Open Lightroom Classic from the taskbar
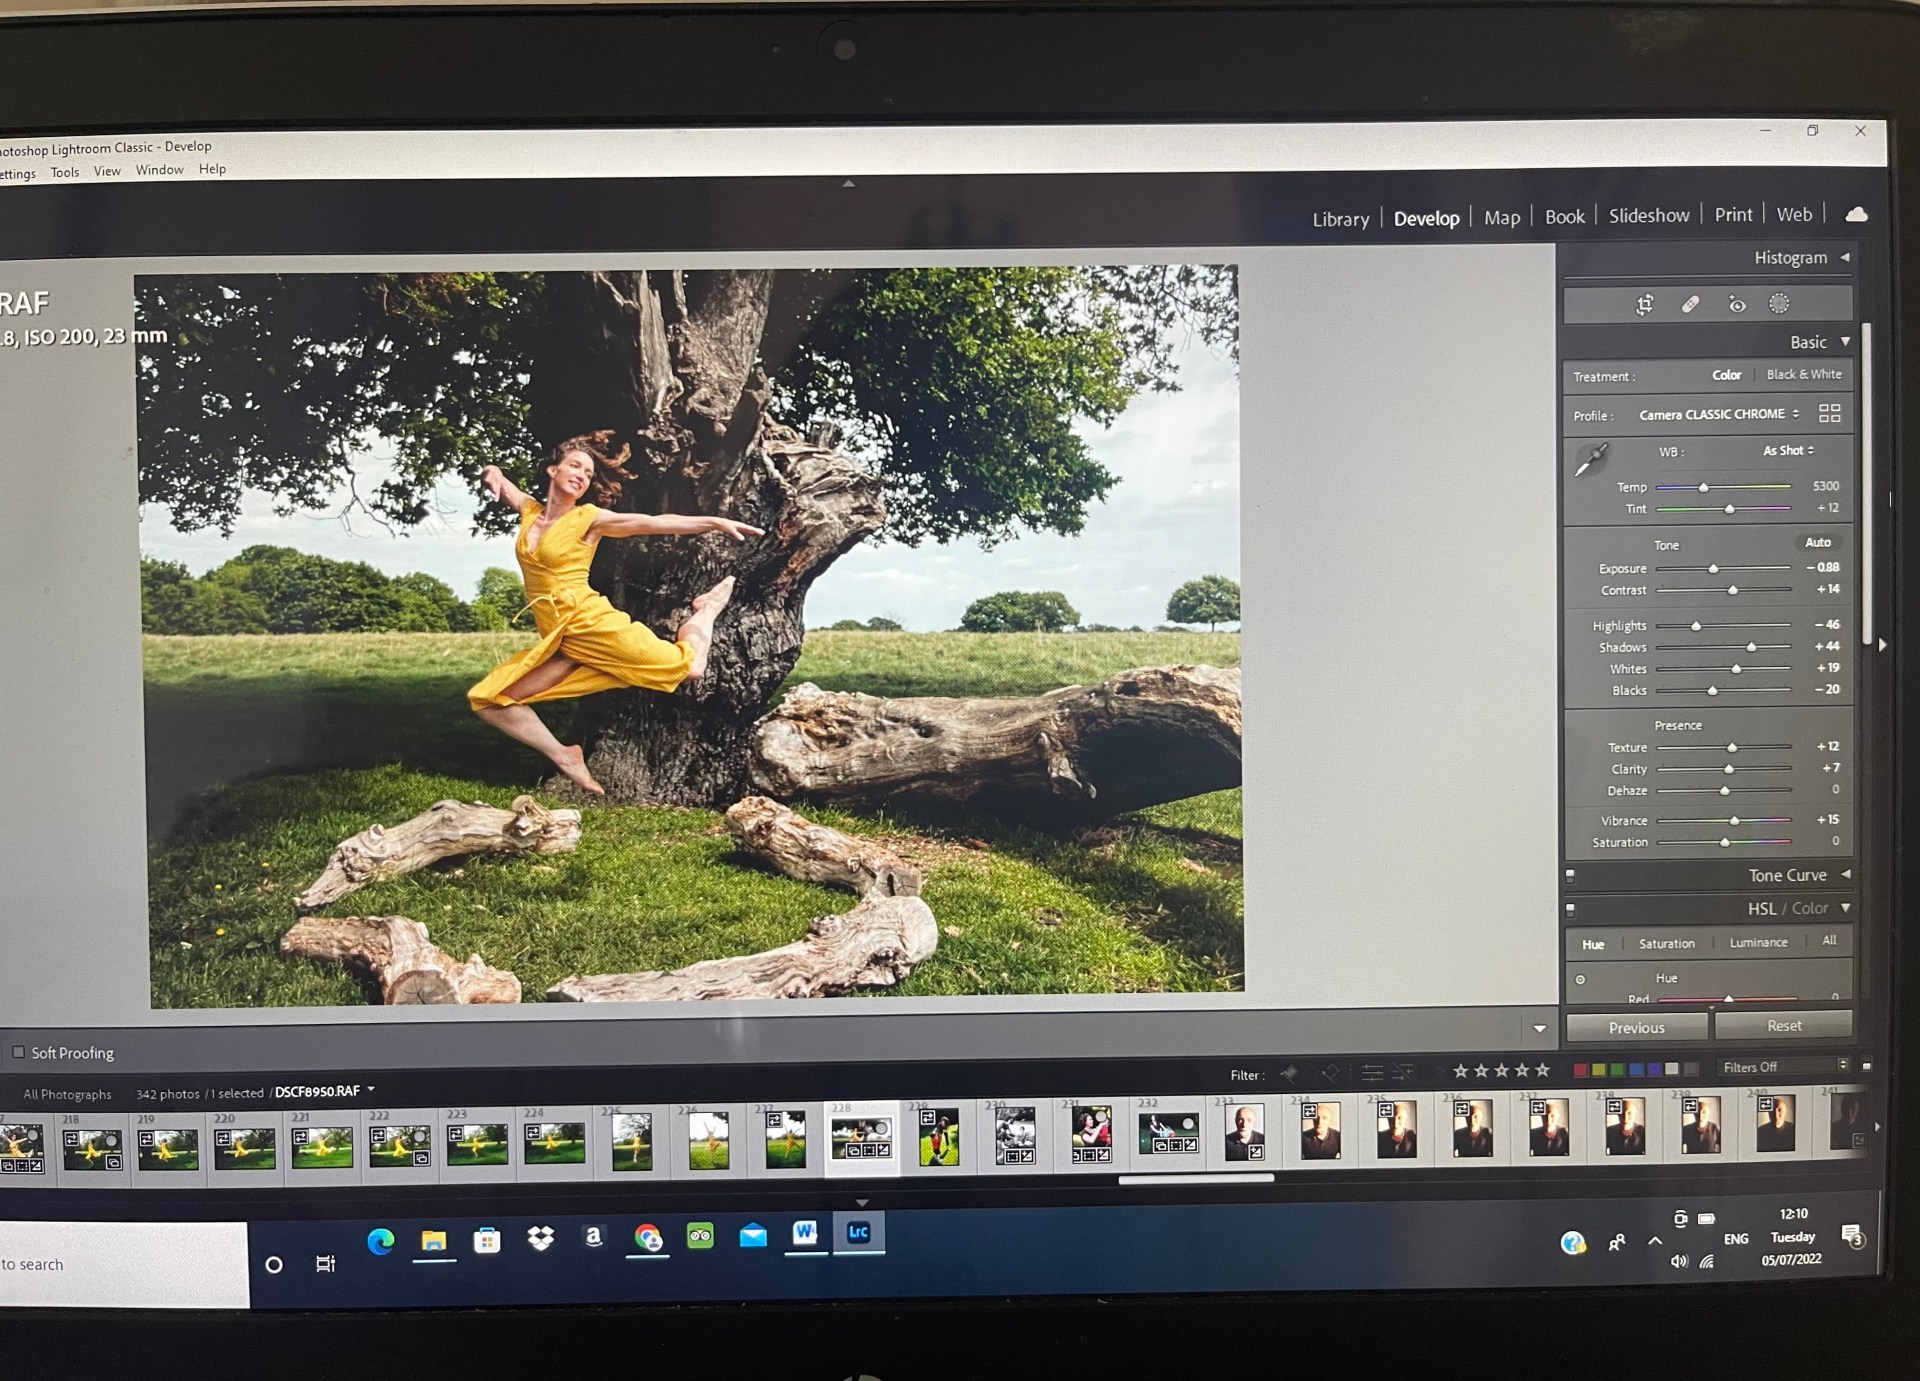Image resolution: width=1920 pixels, height=1381 pixels. point(858,1233)
